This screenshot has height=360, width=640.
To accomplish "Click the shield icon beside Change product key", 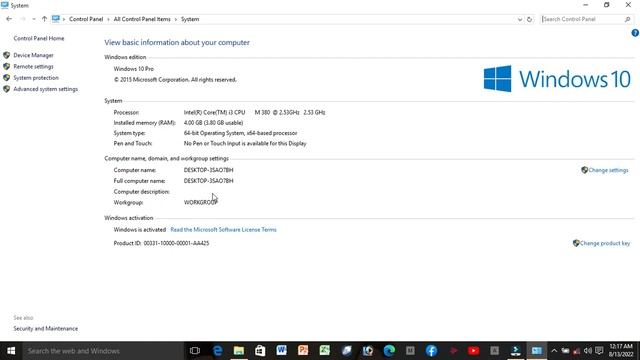I will [576, 243].
